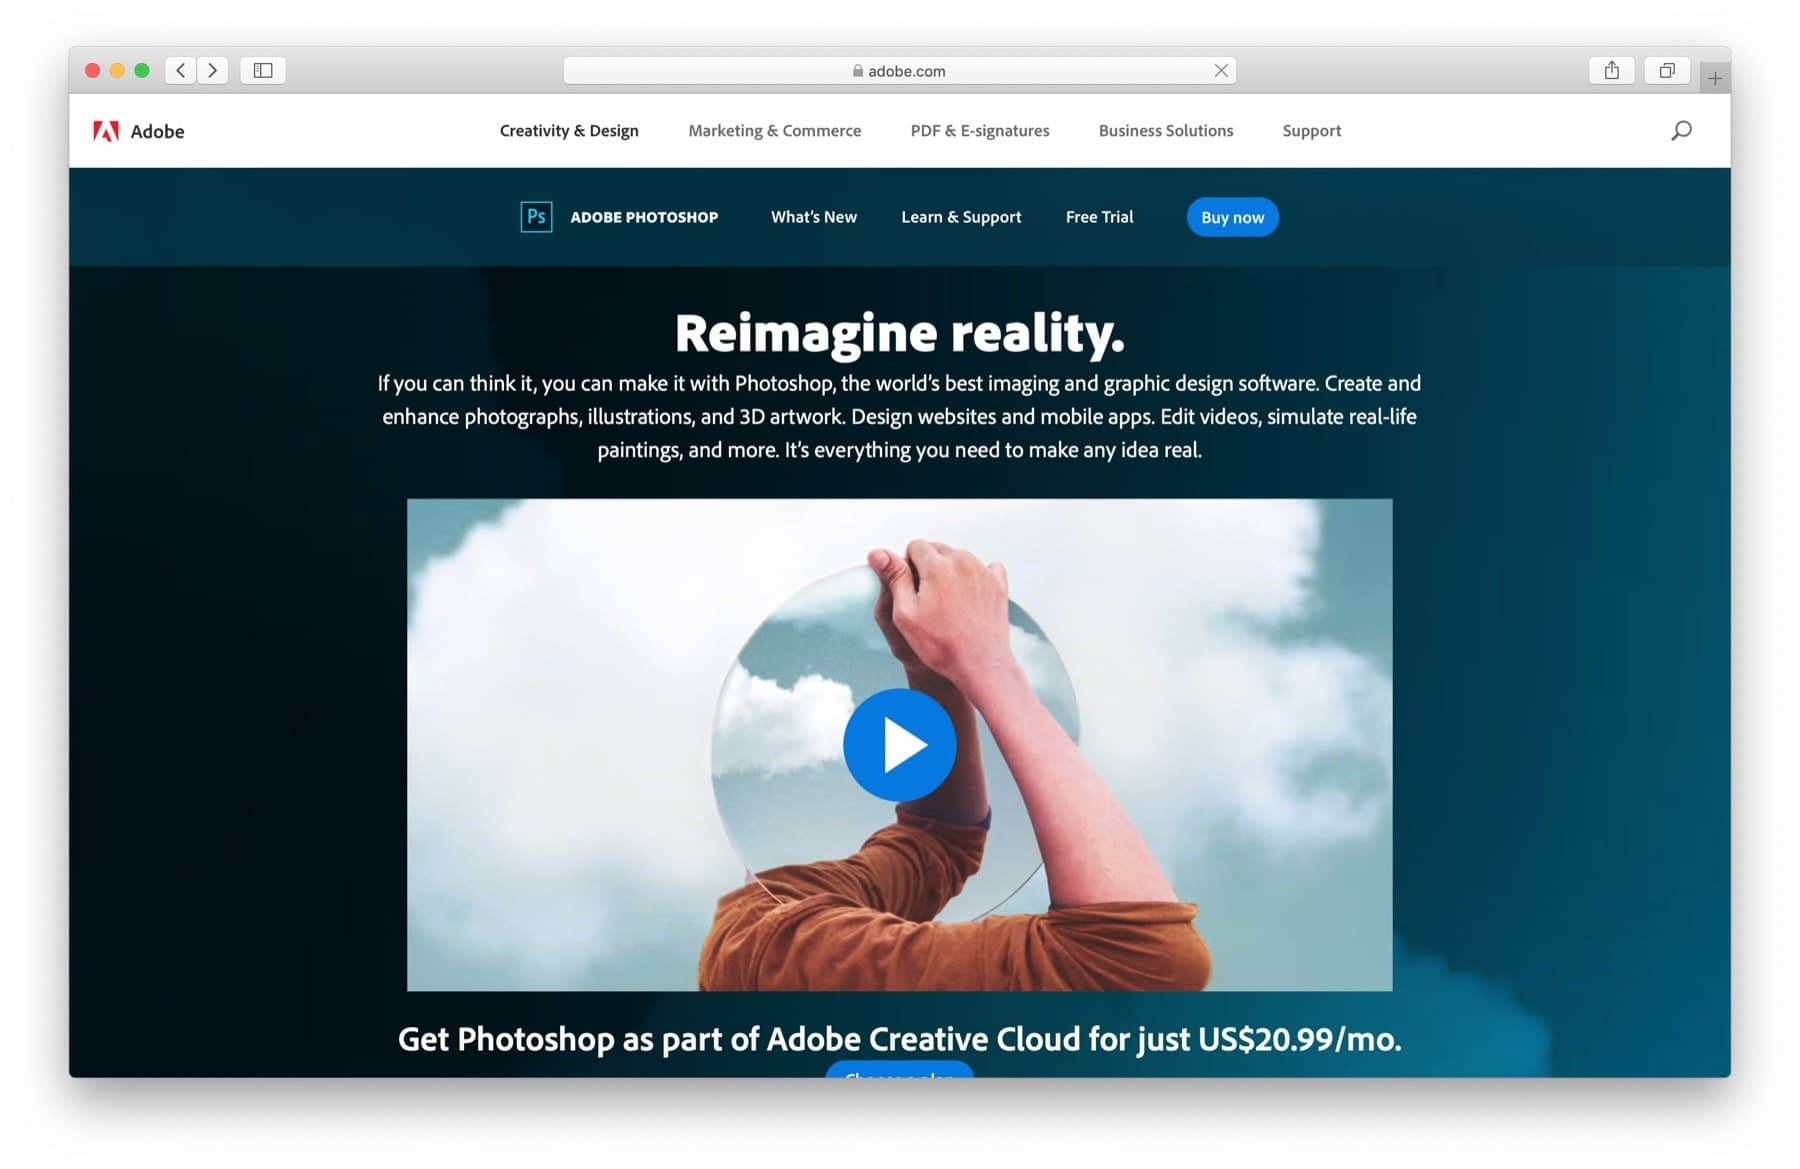Open a new tab with plus button
This screenshot has width=1800, height=1169.
pyautogui.click(x=1714, y=78)
